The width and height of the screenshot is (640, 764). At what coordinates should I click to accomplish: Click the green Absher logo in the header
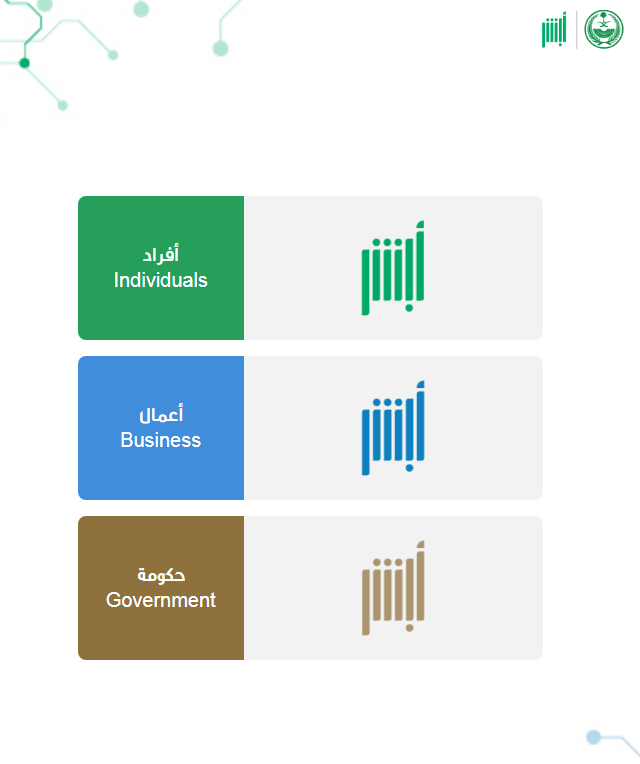pyautogui.click(x=554, y=30)
